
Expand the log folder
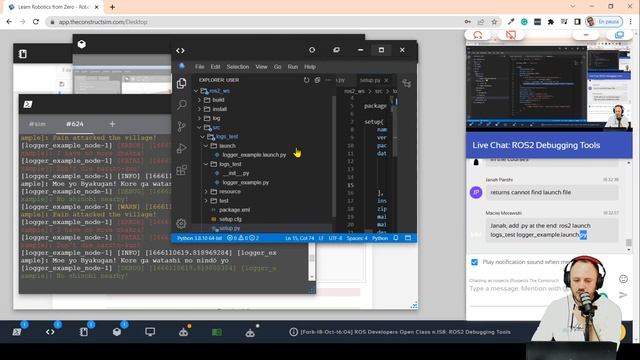coord(200,118)
